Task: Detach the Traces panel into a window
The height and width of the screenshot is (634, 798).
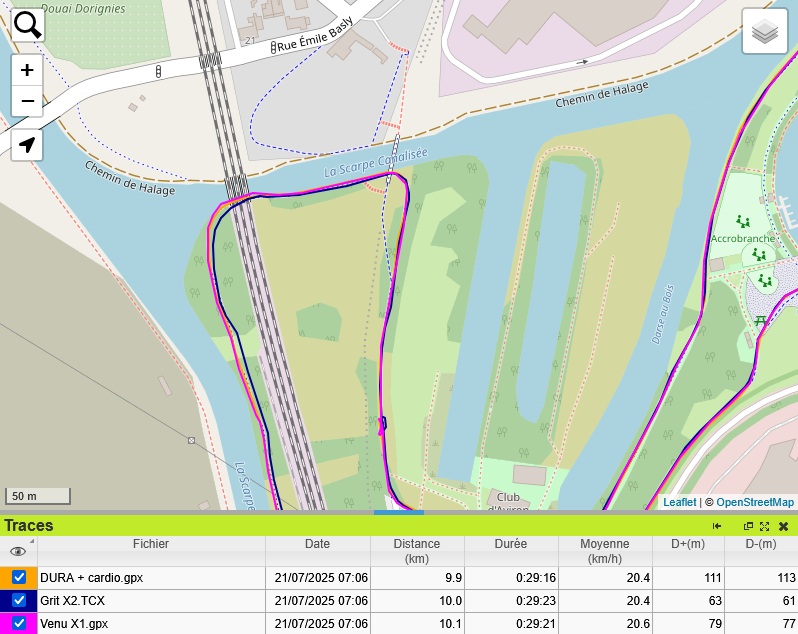Action: point(748,526)
